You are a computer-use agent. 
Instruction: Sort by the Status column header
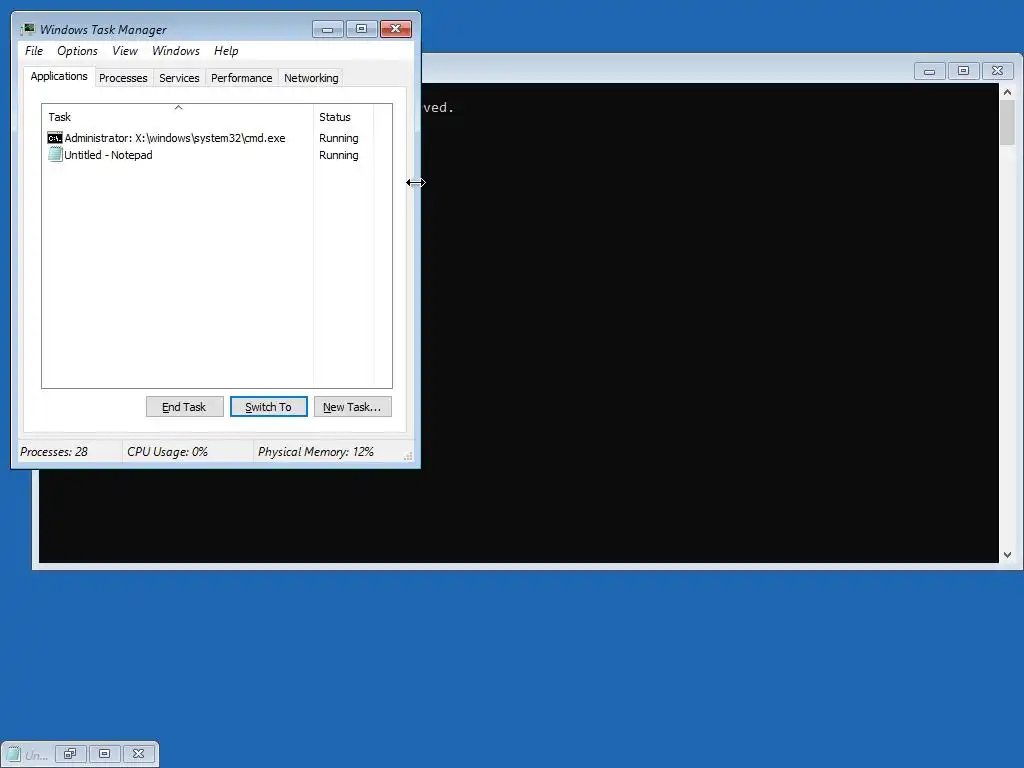tap(344, 116)
